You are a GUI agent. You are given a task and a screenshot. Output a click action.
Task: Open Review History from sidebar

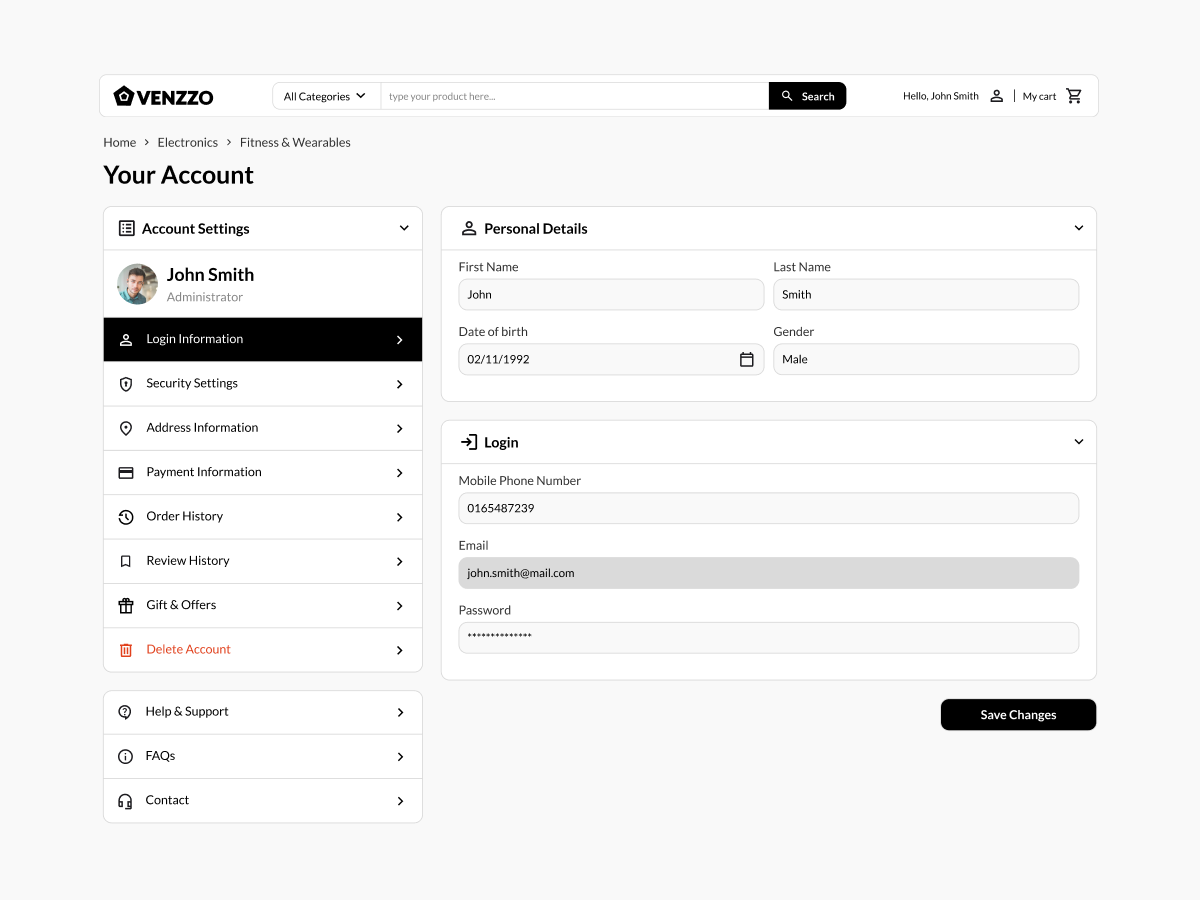coord(262,561)
